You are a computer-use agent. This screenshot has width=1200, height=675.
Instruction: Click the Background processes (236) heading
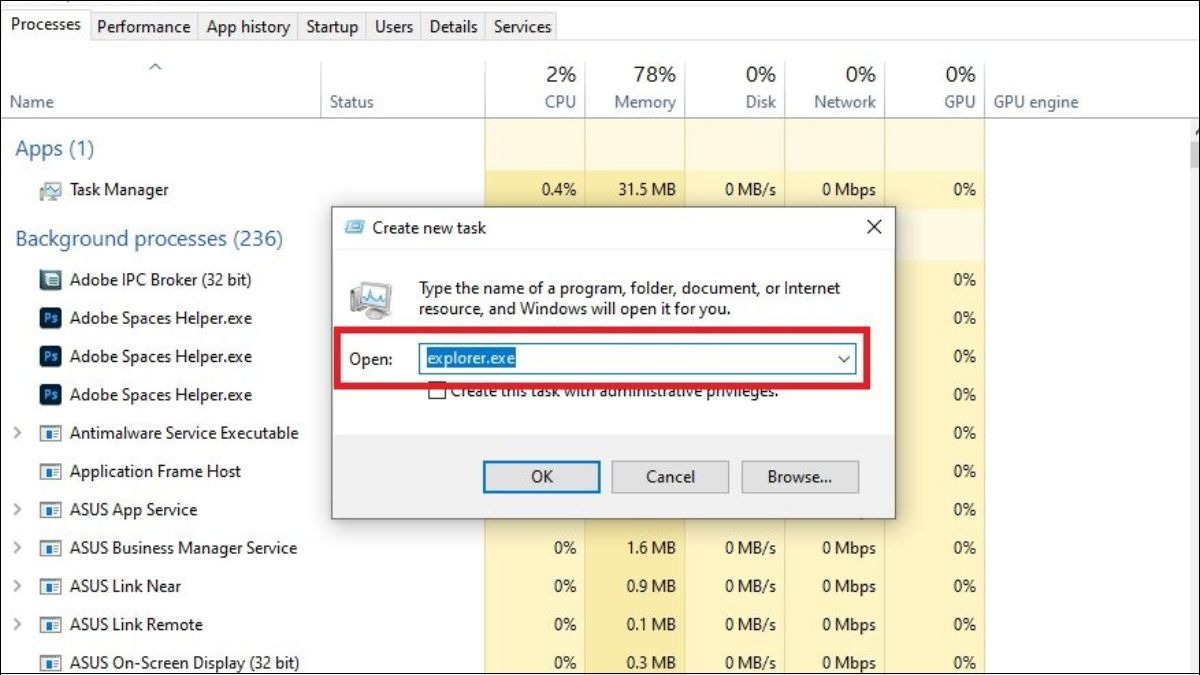[x=149, y=239]
